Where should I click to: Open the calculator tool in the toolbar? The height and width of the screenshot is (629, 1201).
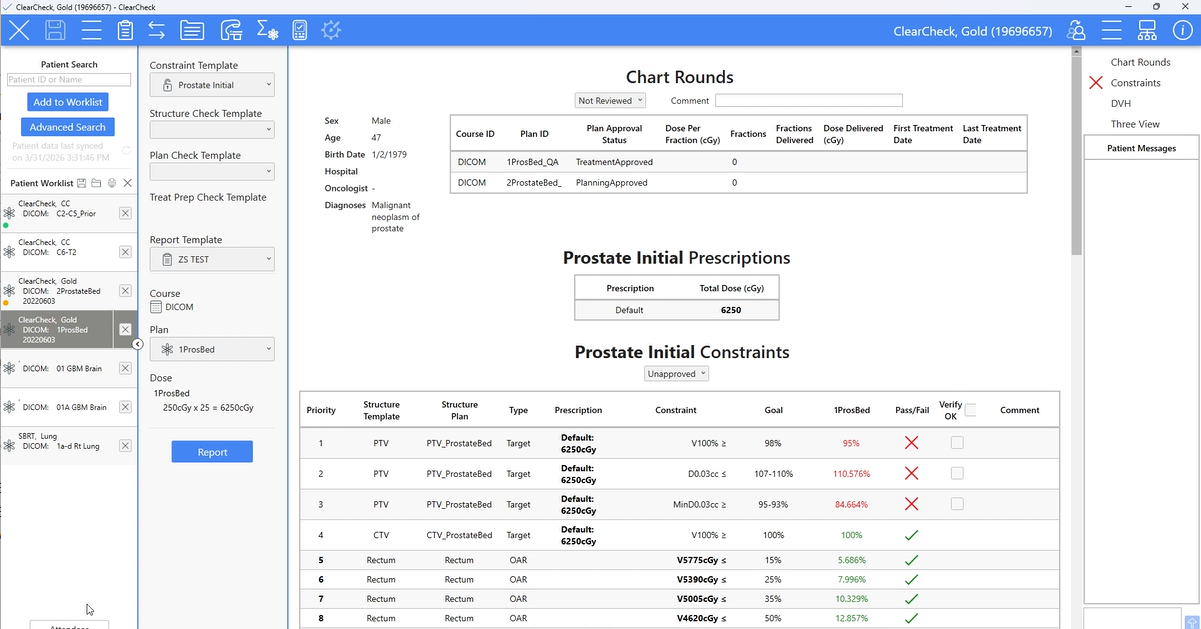299,30
